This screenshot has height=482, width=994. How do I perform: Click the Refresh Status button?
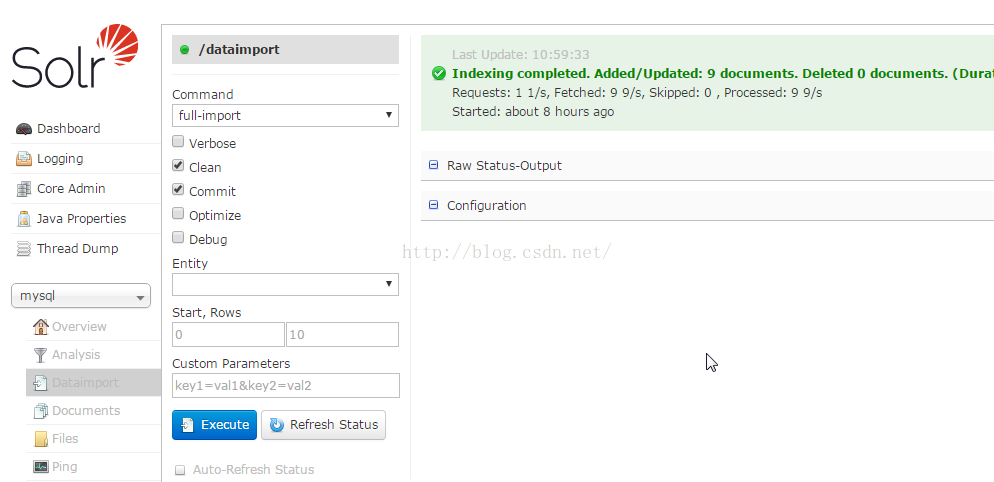[x=323, y=425]
